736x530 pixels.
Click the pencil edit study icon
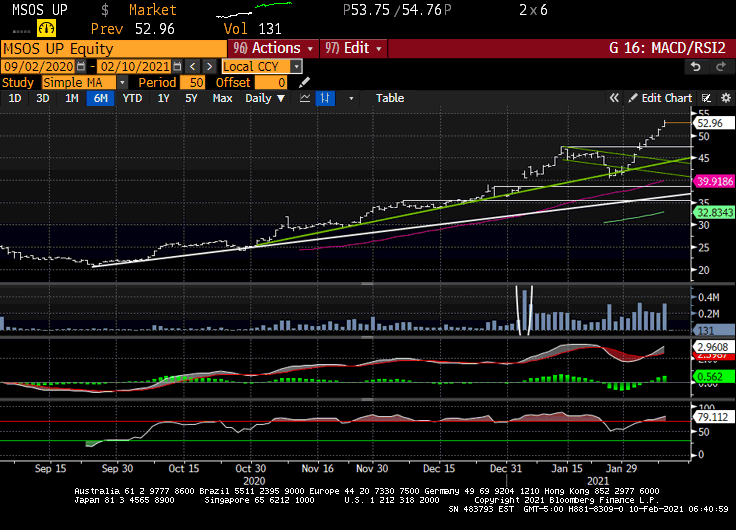pyautogui.click(x=305, y=83)
